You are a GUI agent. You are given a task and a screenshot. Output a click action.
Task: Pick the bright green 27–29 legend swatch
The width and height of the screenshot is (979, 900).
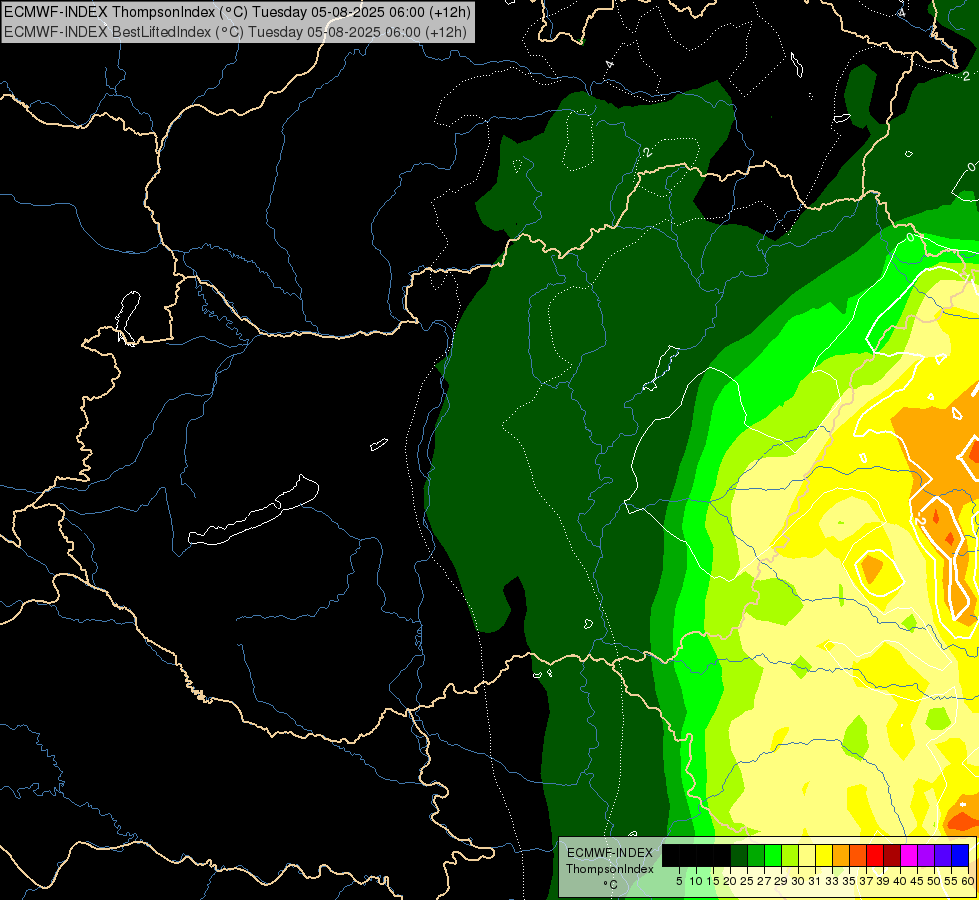pyautogui.click(x=773, y=855)
